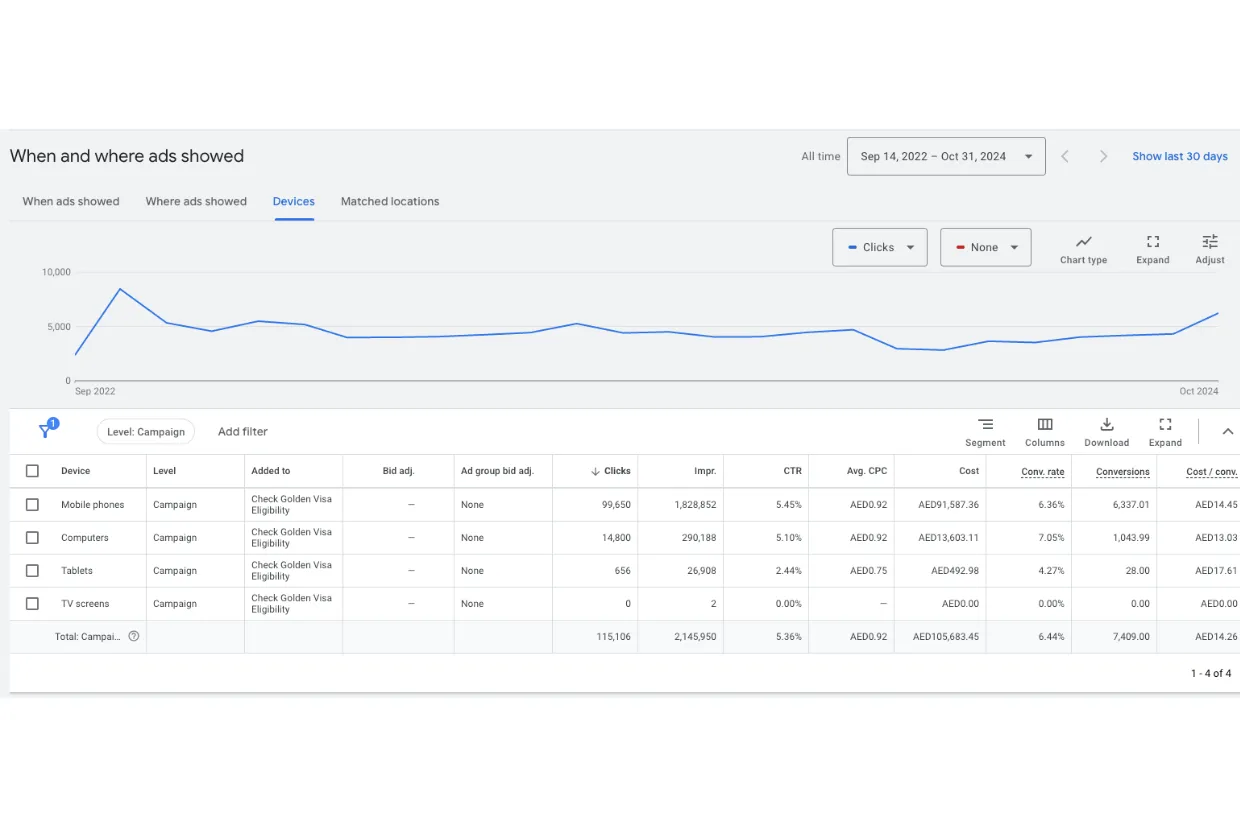Collapse the chart with the chevron
Screen dimensions: 1240x827
pos(1228,432)
